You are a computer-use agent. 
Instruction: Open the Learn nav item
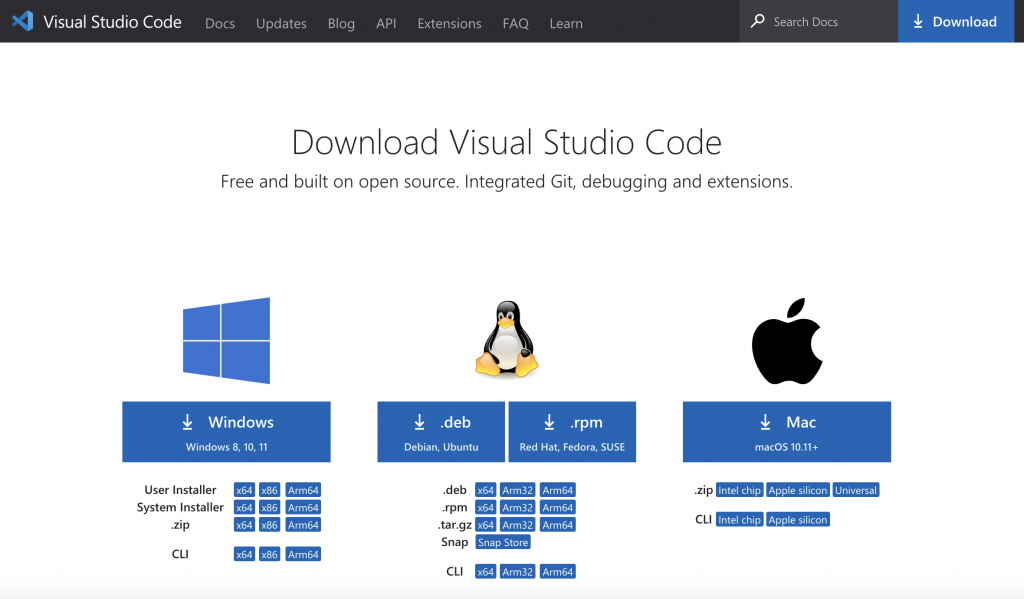pyautogui.click(x=566, y=24)
